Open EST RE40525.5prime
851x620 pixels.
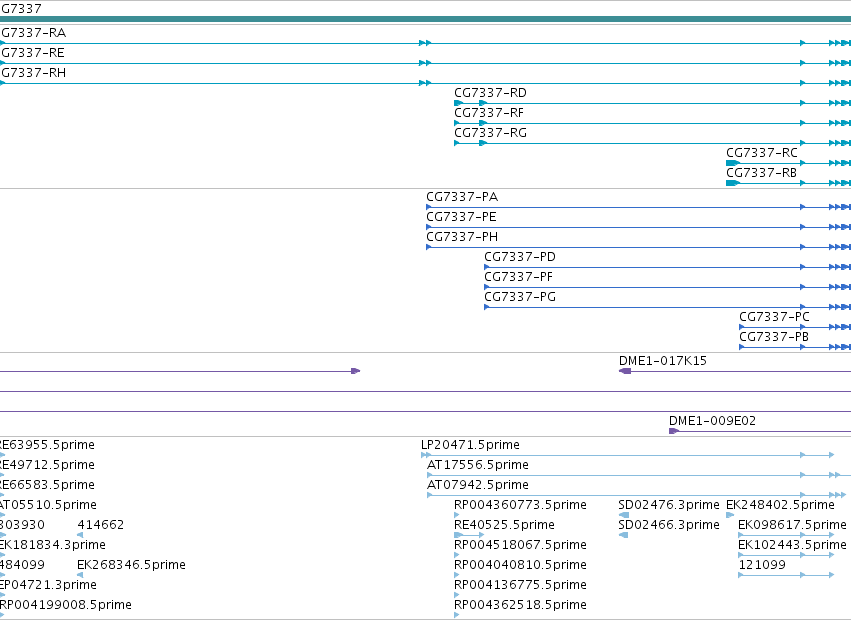pos(504,525)
